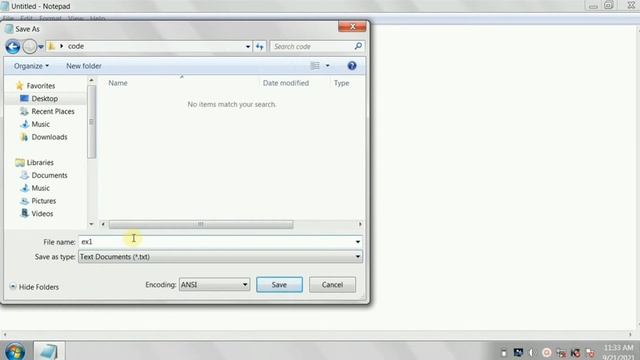This screenshot has height=360, width=640.
Task: Close the Save As dialog
Action: (352, 27)
